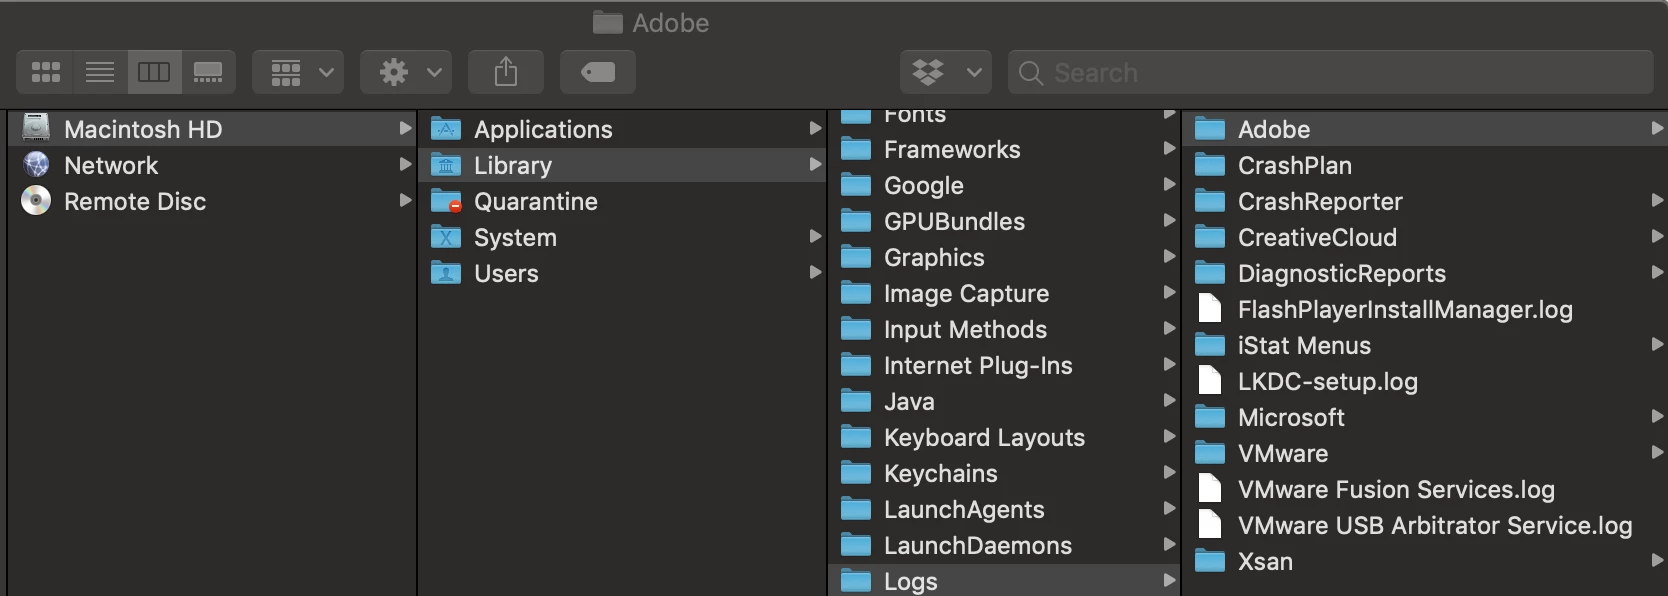Click the Share button
This screenshot has width=1668, height=596.
point(506,72)
